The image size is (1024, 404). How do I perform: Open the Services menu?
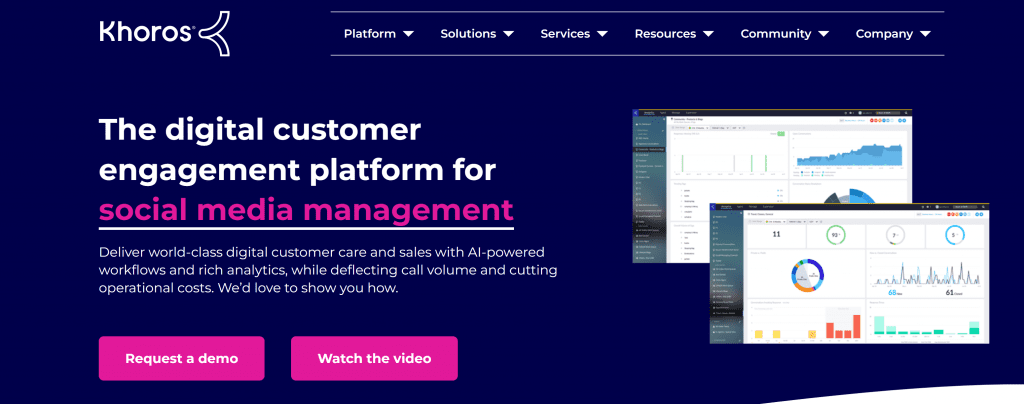[565, 34]
